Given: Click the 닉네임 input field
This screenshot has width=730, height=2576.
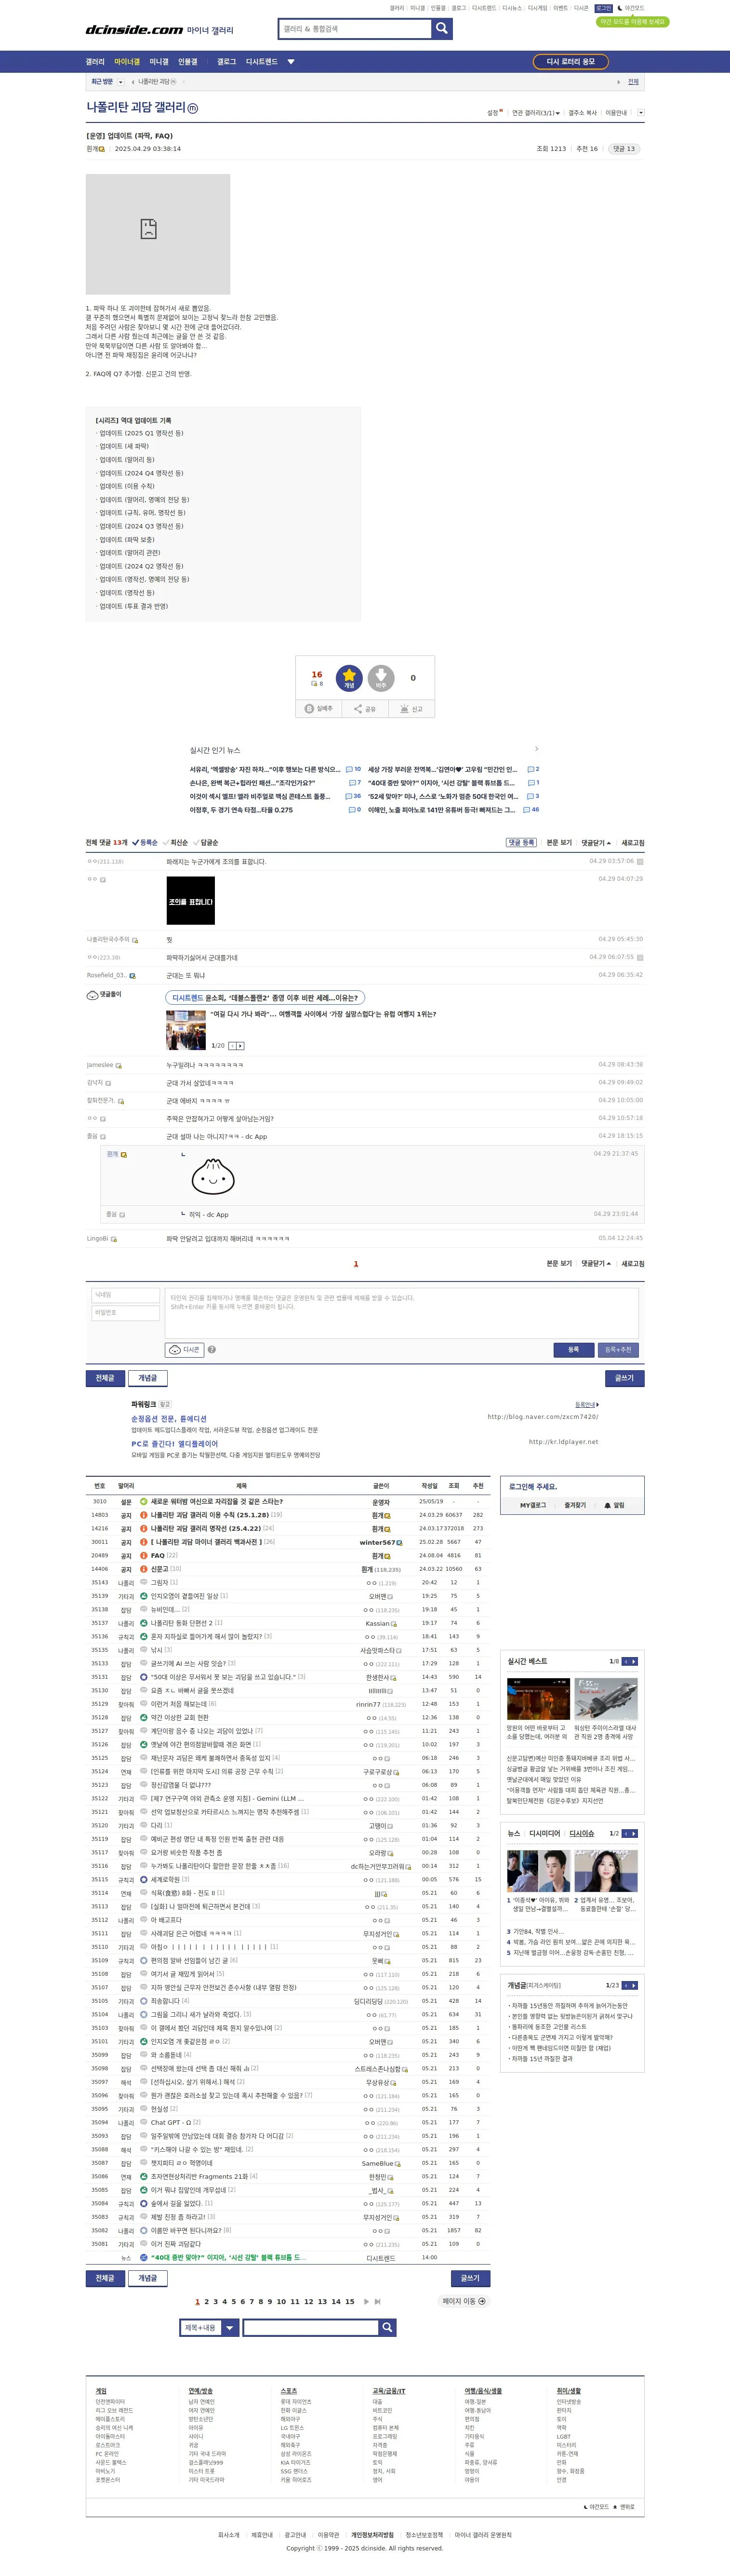Looking at the screenshot, I should point(126,1295).
